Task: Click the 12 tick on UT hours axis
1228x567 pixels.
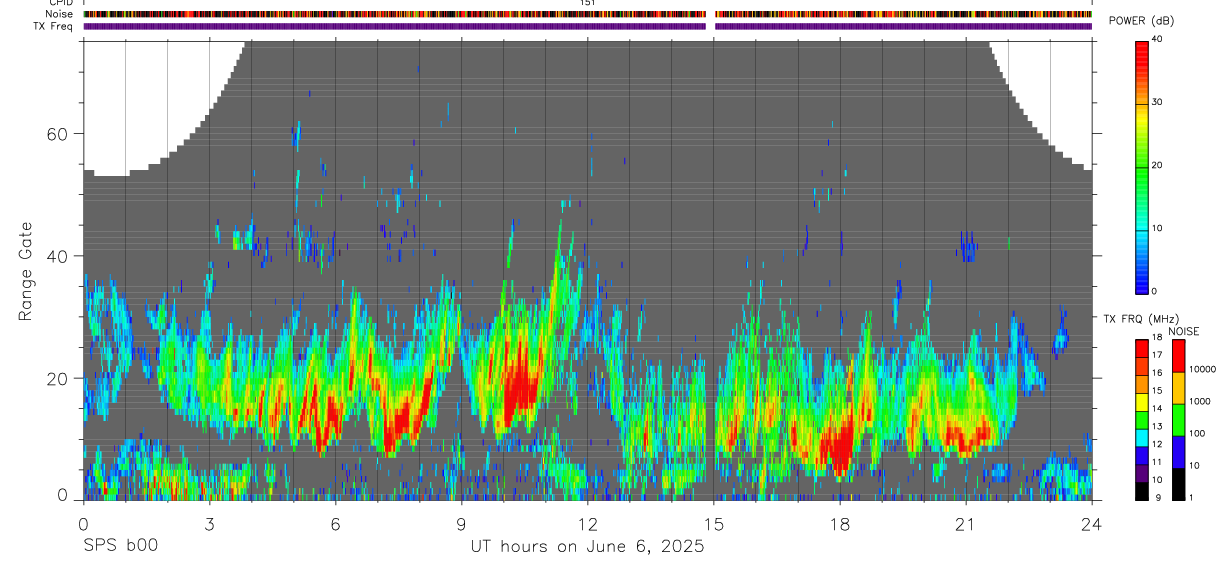Action: pyautogui.click(x=587, y=523)
